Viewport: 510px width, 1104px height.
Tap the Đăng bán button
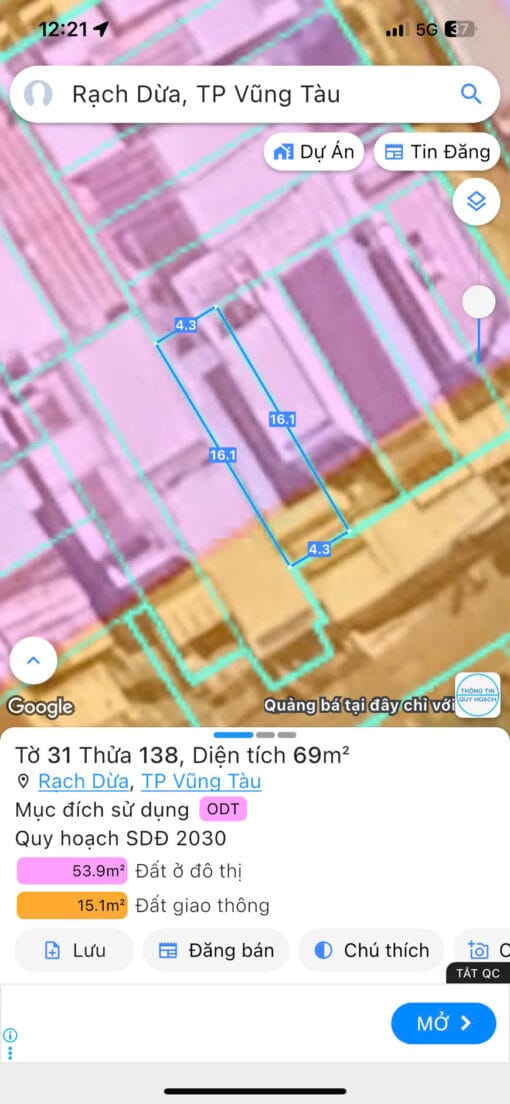[x=216, y=951]
